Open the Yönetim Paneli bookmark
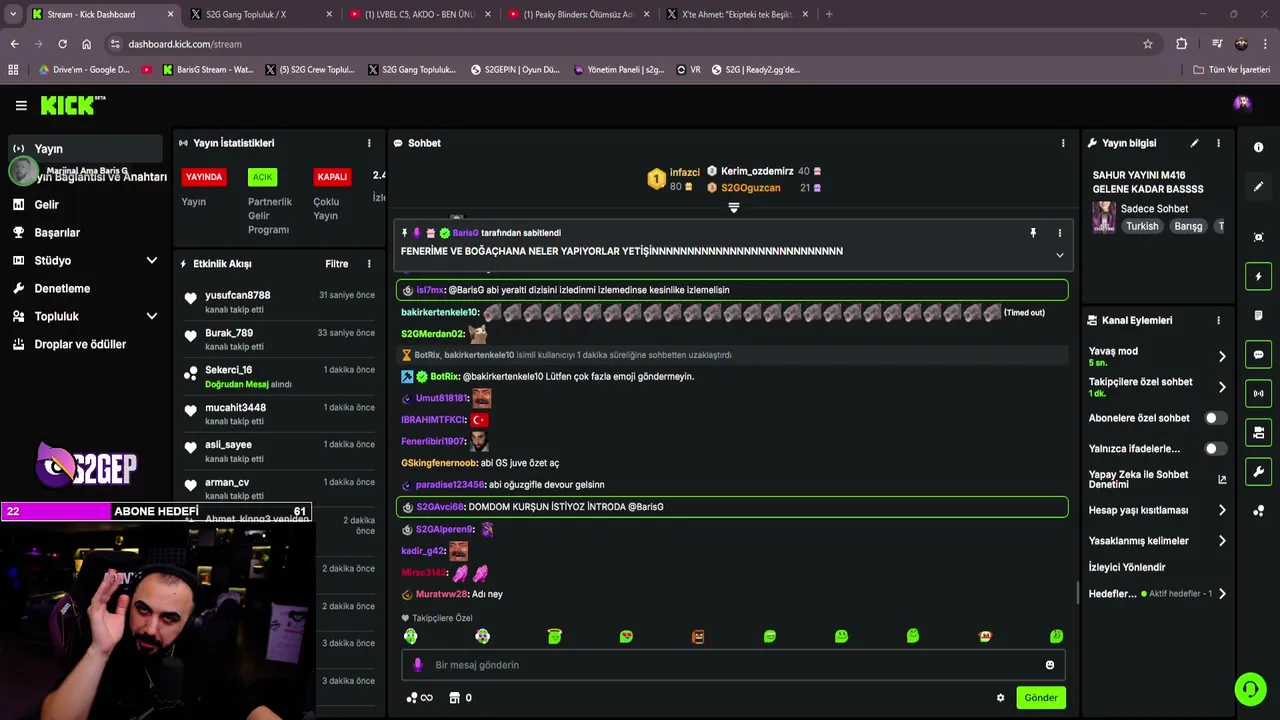This screenshot has width=1280, height=720. (619, 70)
